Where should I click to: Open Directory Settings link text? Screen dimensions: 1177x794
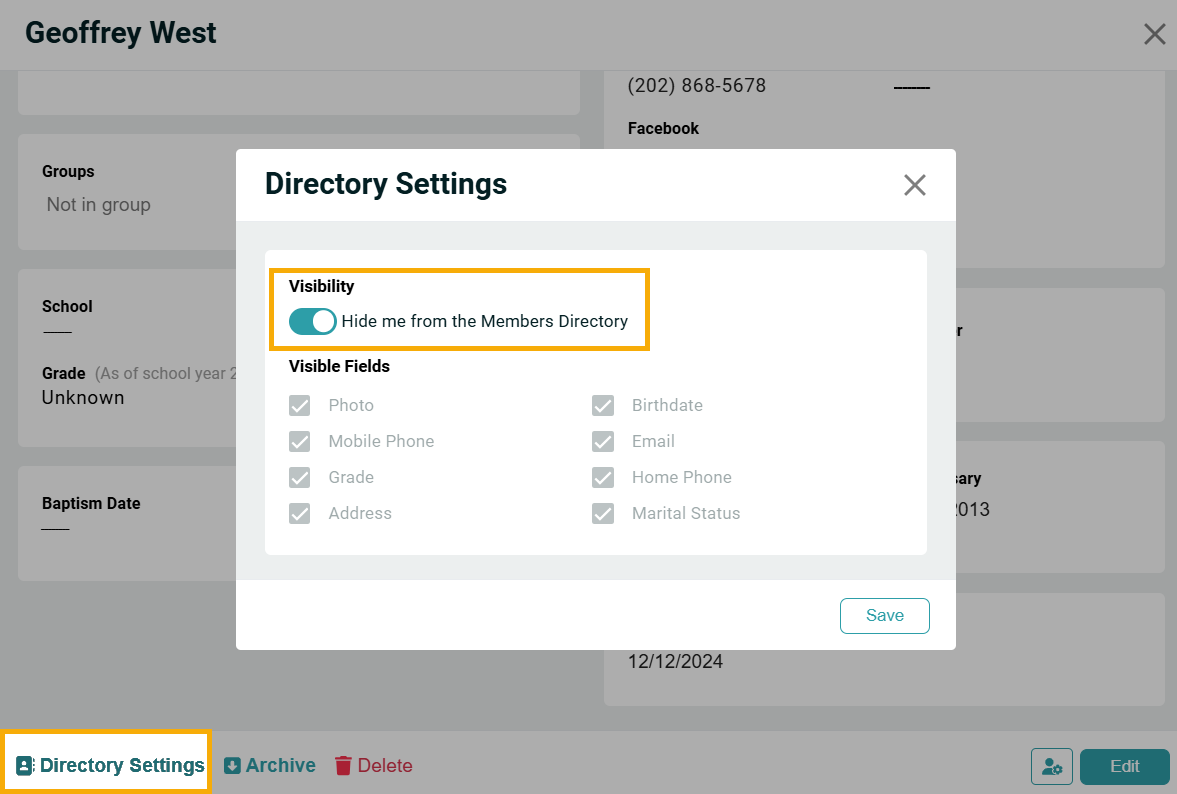click(122, 766)
